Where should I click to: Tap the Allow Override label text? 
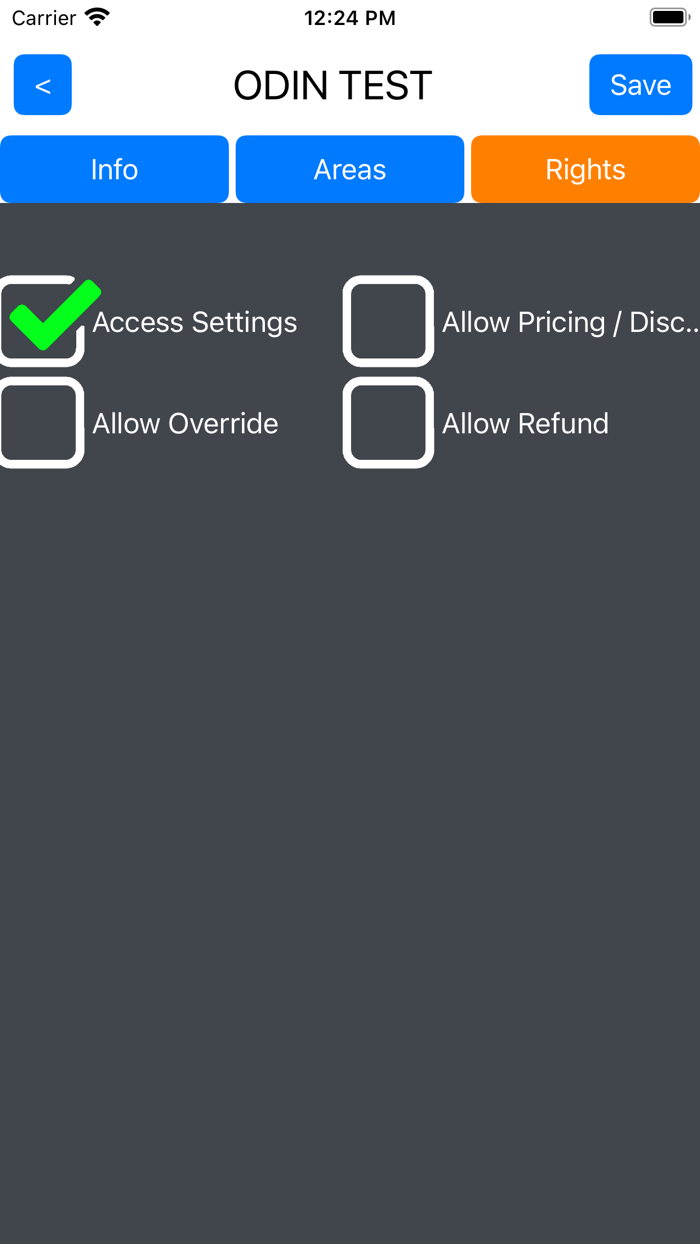[184, 423]
